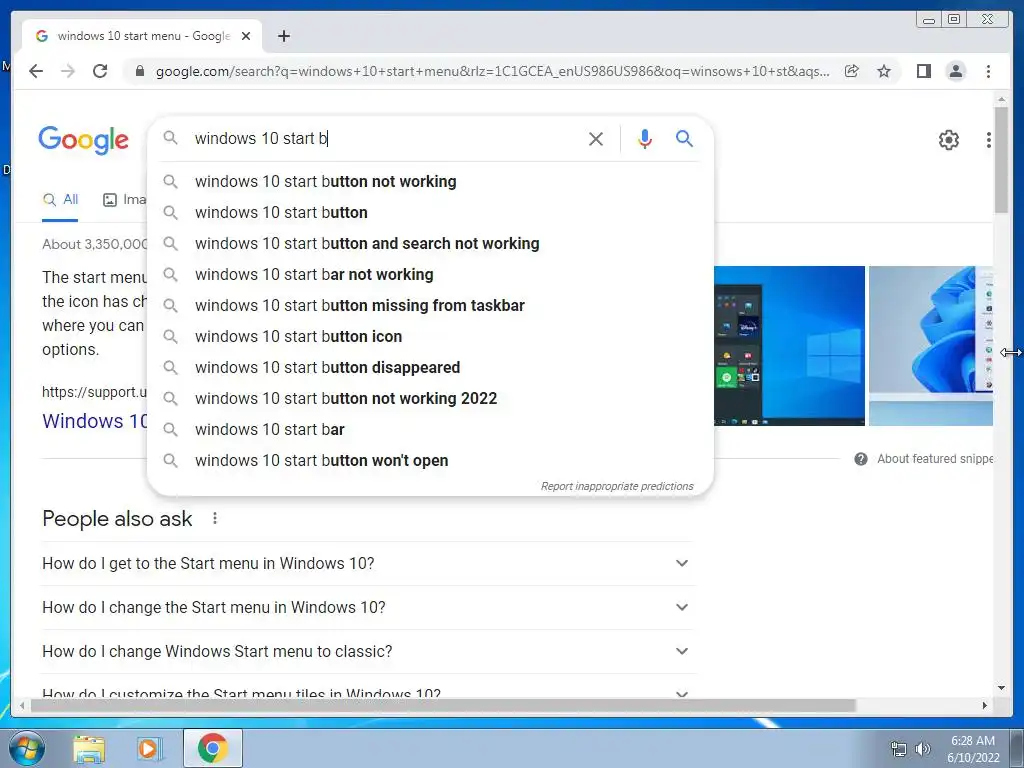Image resolution: width=1024 pixels, height=768 pixels.
Task: Go back with the browser back arrow
Action: point(36,71)
